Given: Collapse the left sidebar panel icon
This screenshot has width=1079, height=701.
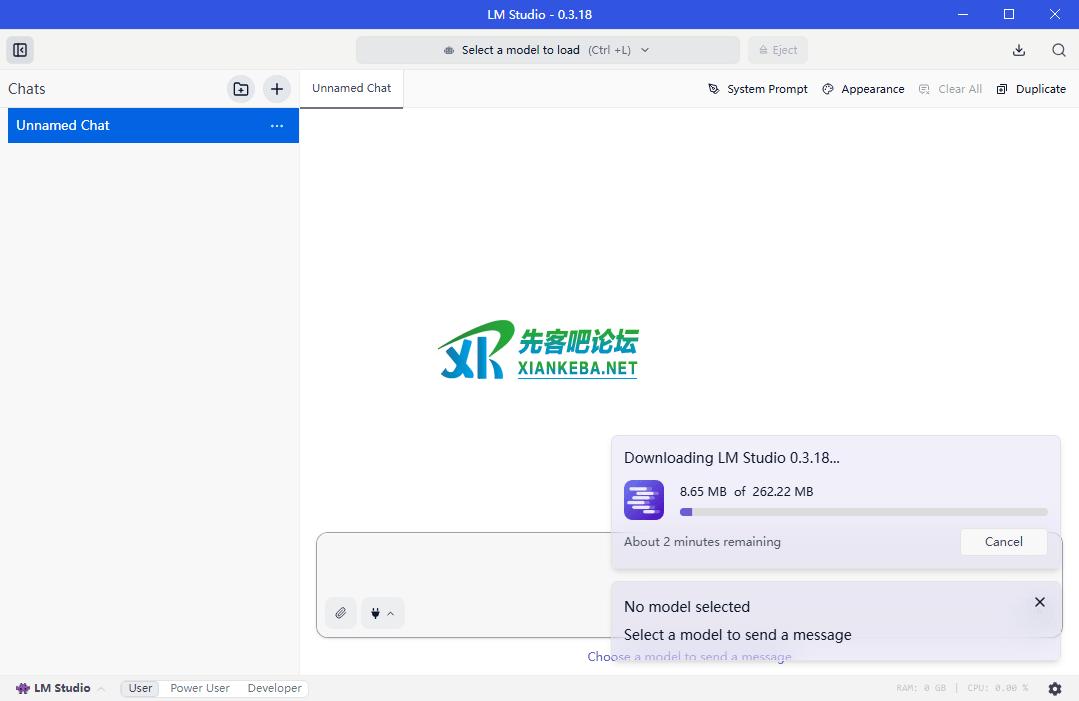Looking at the screenshot, I should [20, 50].
